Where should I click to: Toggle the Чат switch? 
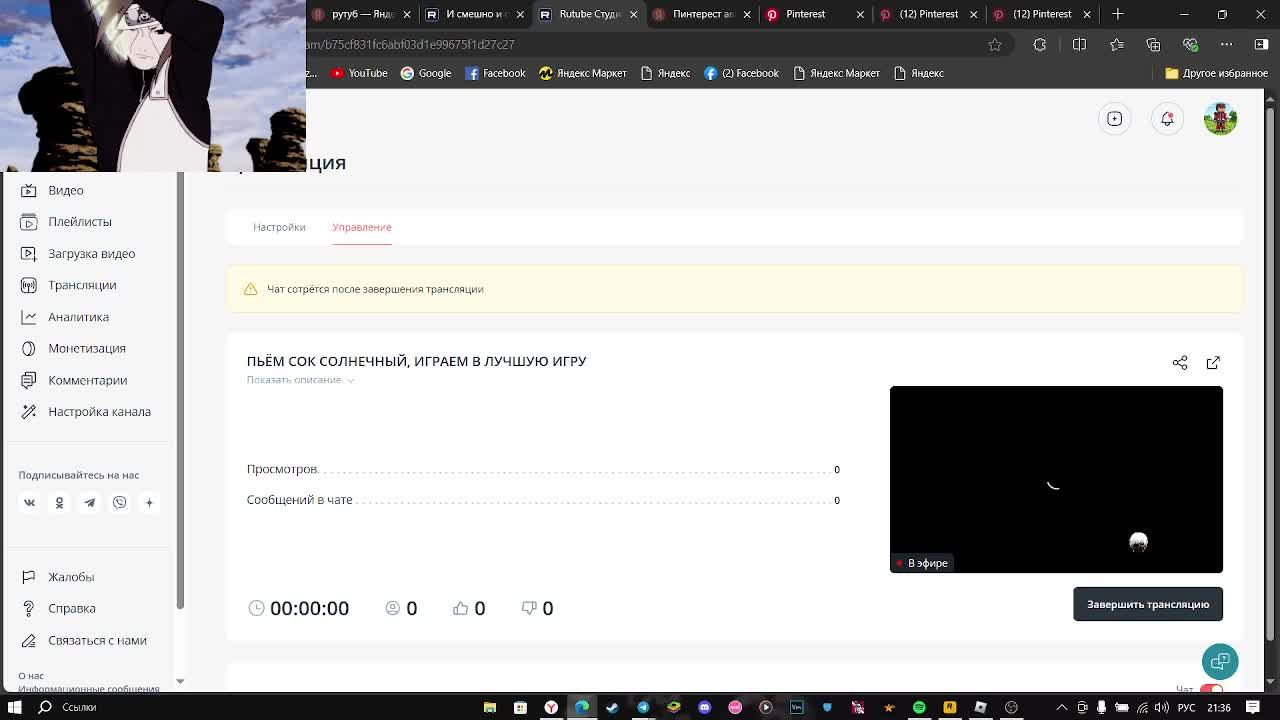click(1212, 689)
